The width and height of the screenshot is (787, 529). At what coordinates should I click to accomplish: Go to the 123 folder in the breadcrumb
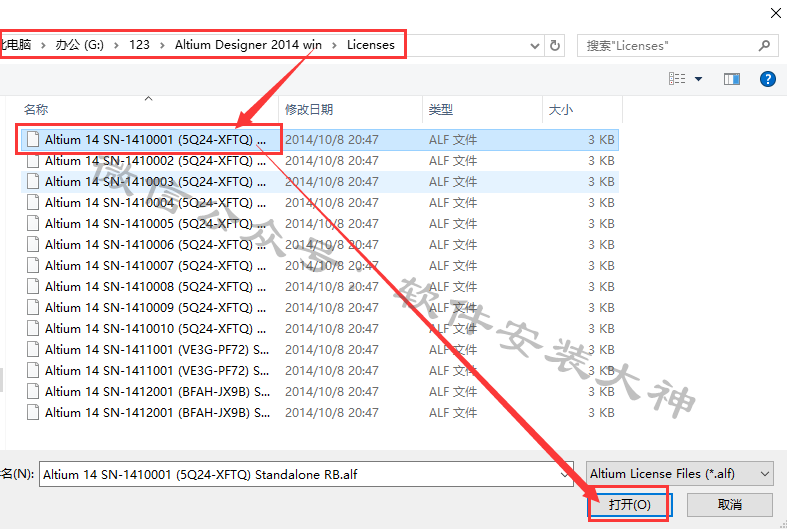[x=139, y=45]
